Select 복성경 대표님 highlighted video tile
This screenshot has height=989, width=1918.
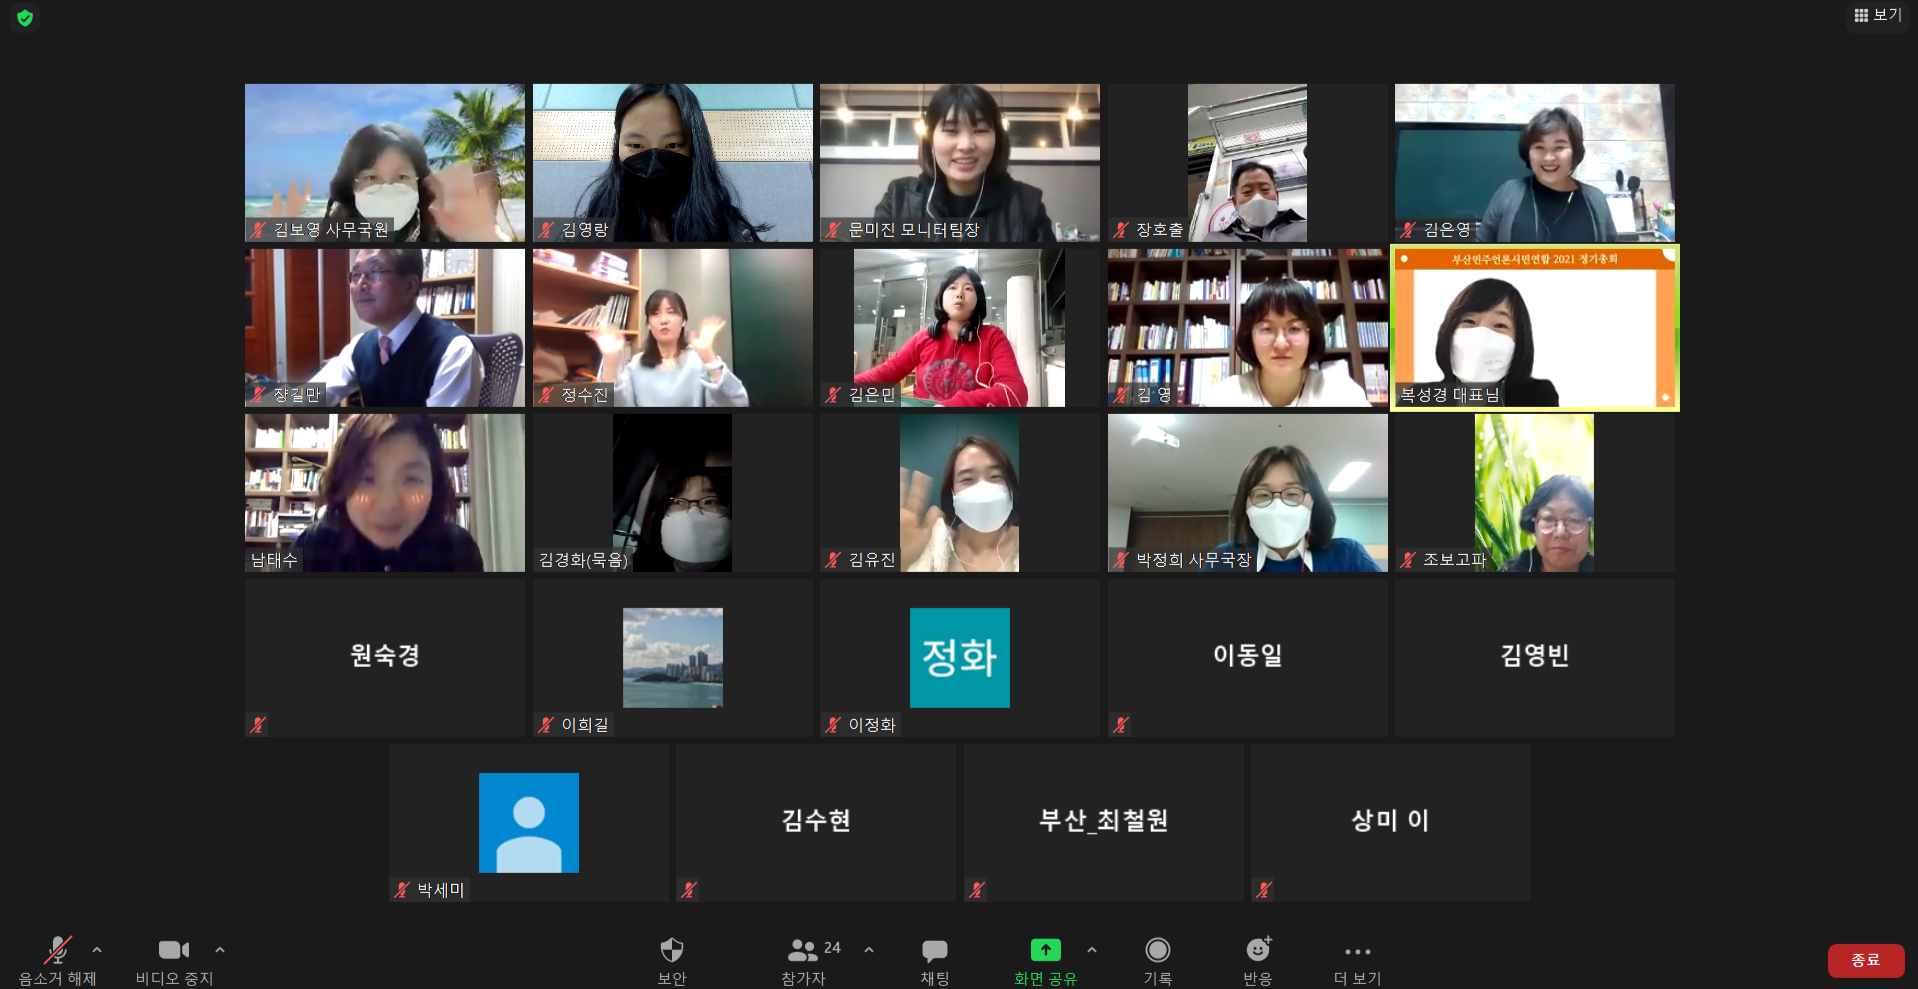pos(1534,328)
